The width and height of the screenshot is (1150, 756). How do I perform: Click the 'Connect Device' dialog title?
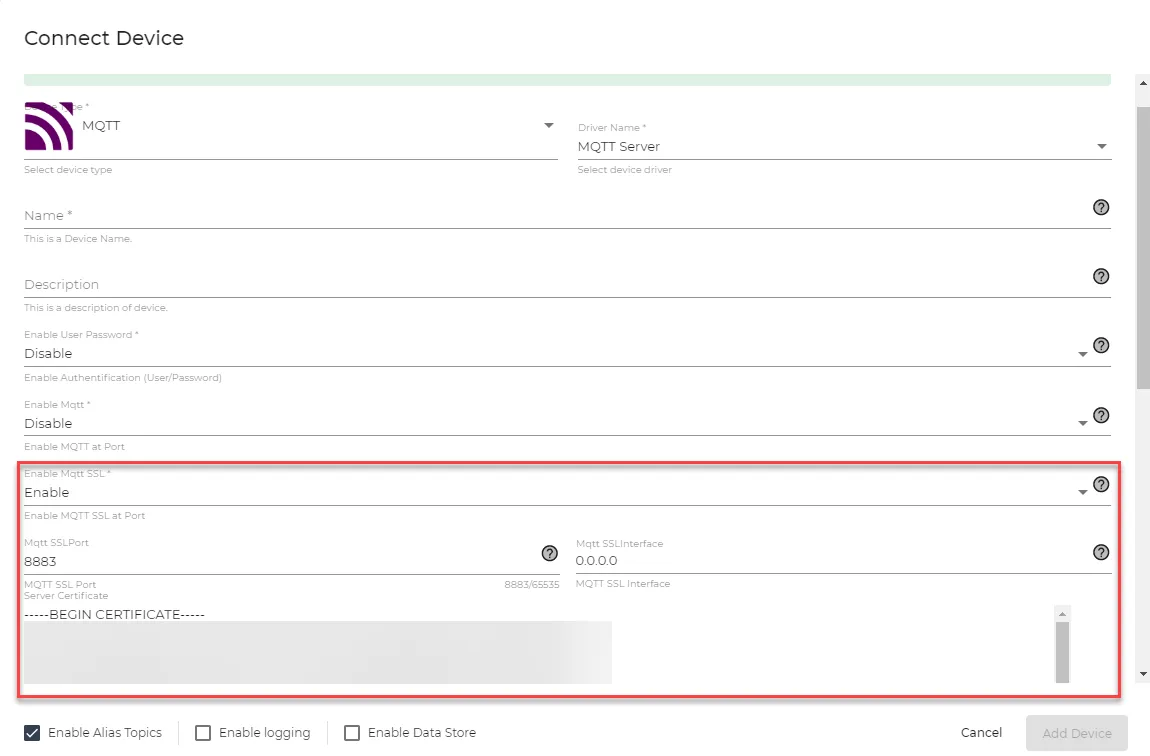coord(104,38)
